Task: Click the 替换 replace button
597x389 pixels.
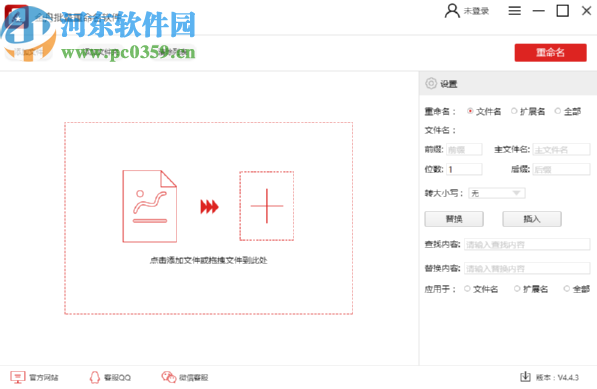Action: pyautogui.click(x=454, y=219)
